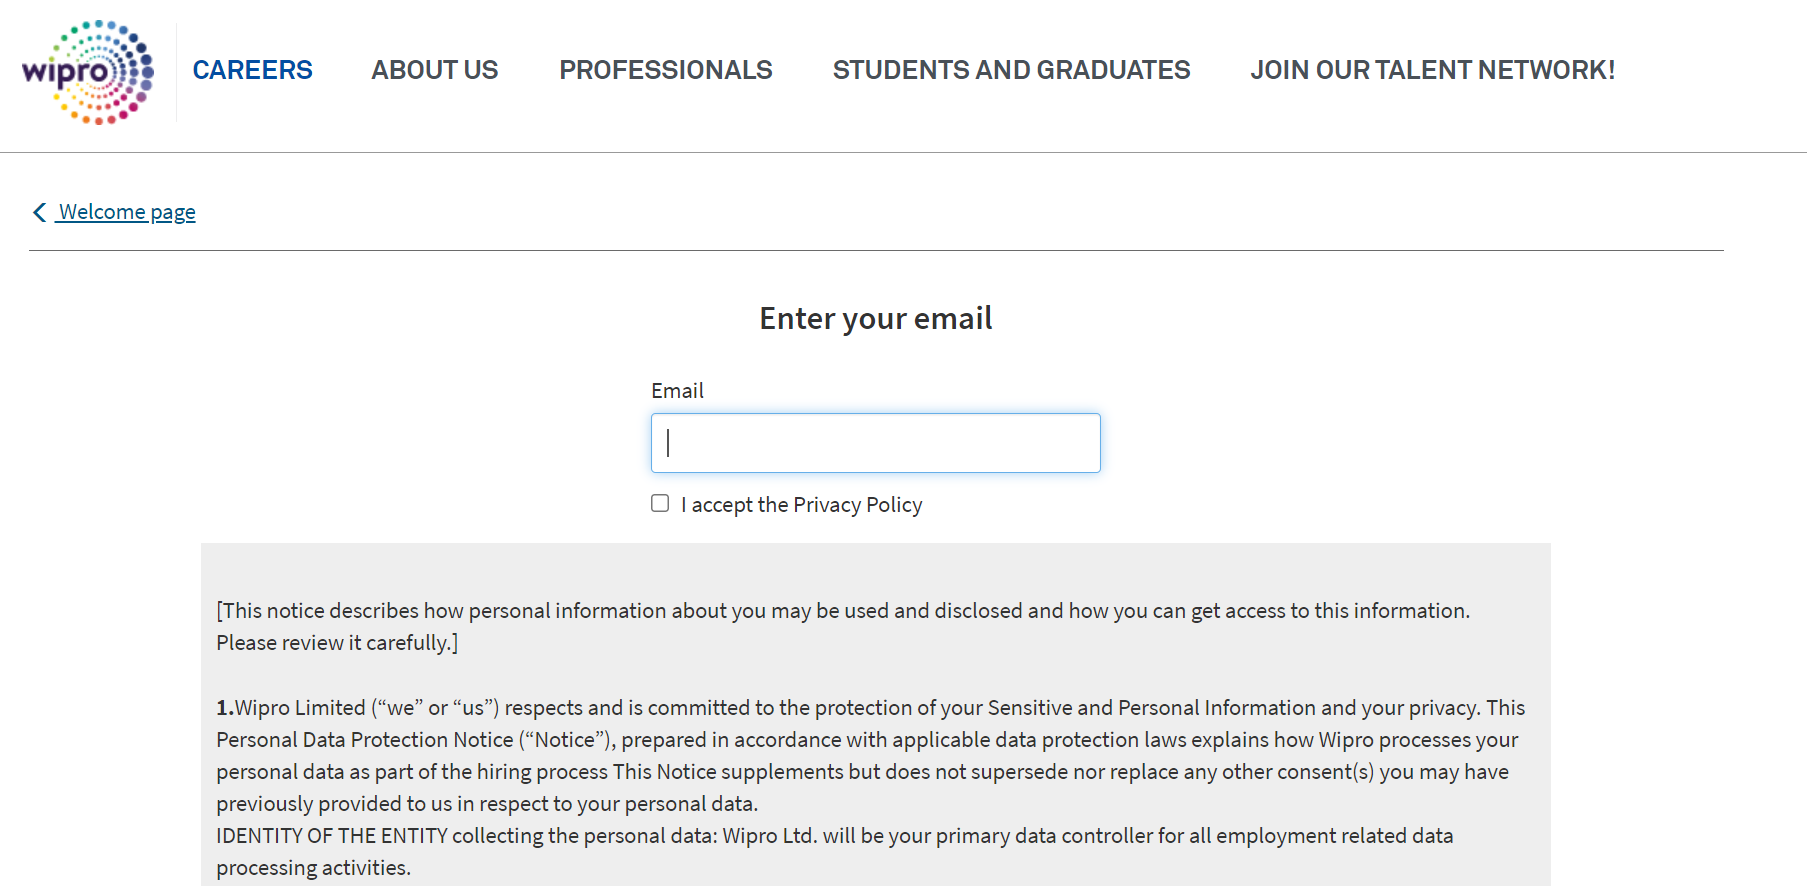Click the 'I accept the Privacy Policy' label

click(x=802, y=505)
